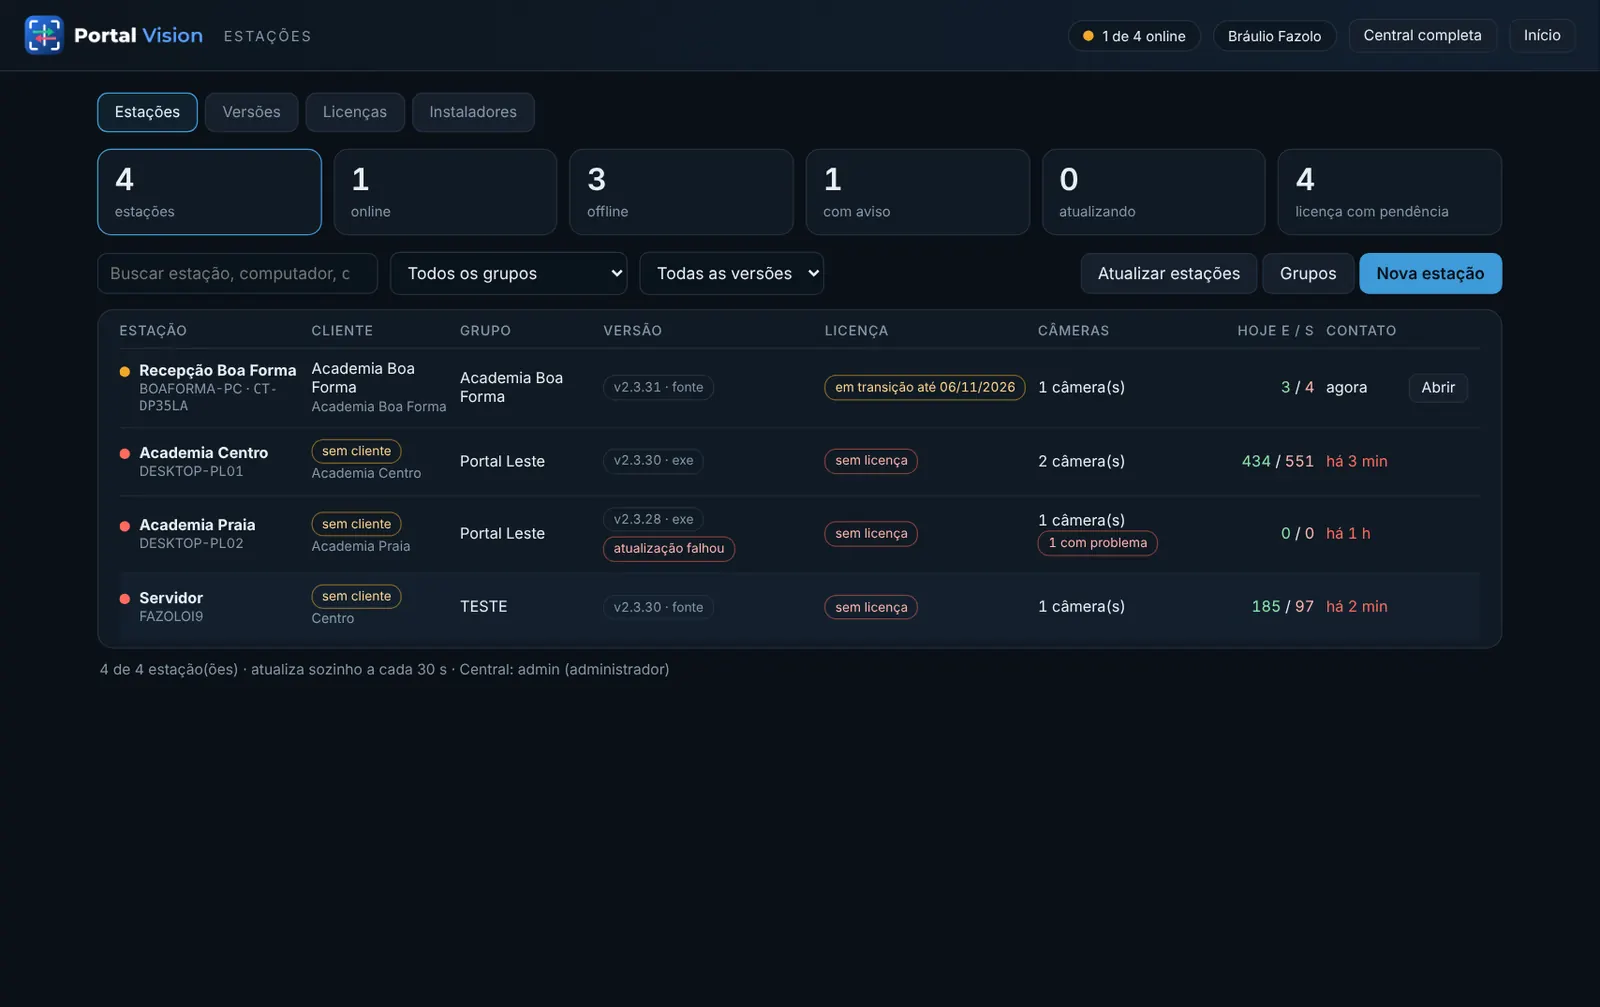This screenshot has height=1007, width=1600.
Task: Select the 1 online summary card
Action: click(x=445, y=192)
